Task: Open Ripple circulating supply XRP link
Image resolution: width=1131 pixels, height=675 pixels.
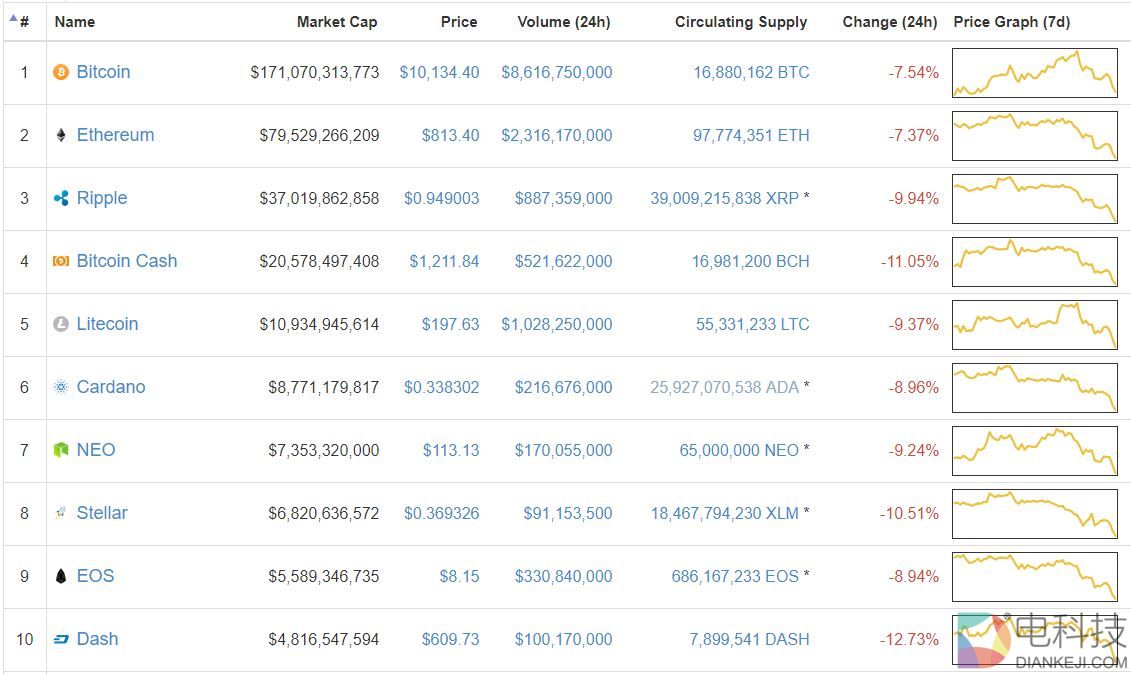Action: click(724, 198)
